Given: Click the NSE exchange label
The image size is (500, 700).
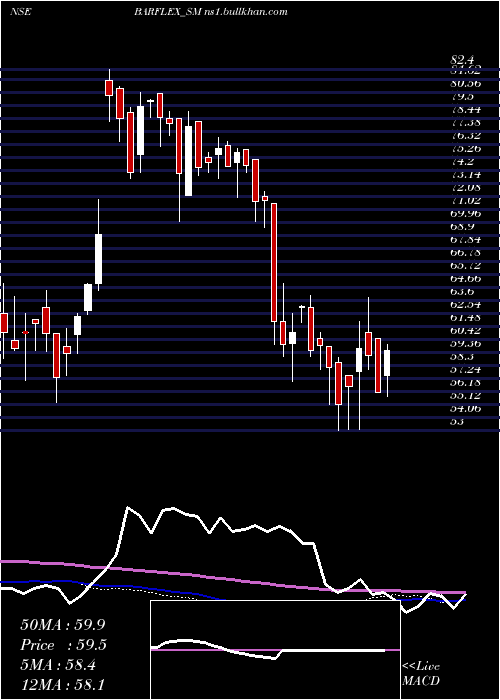Looking at the screenshot, I should [20, 12].
